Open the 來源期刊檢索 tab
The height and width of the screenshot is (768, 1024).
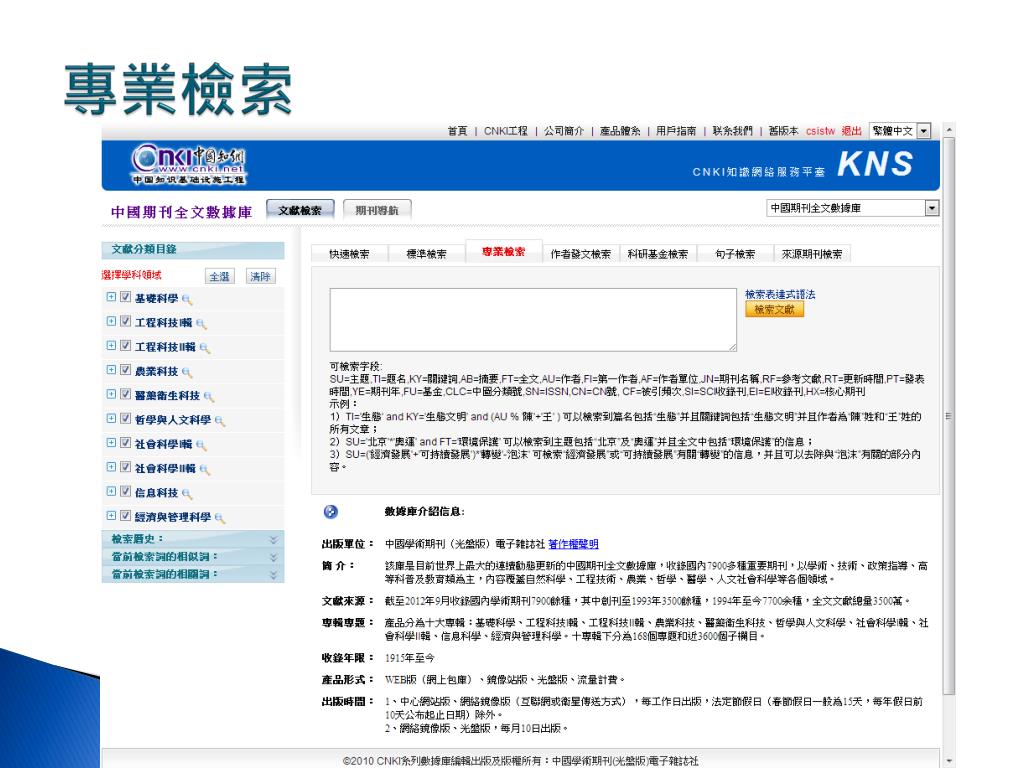click(812, 254)
